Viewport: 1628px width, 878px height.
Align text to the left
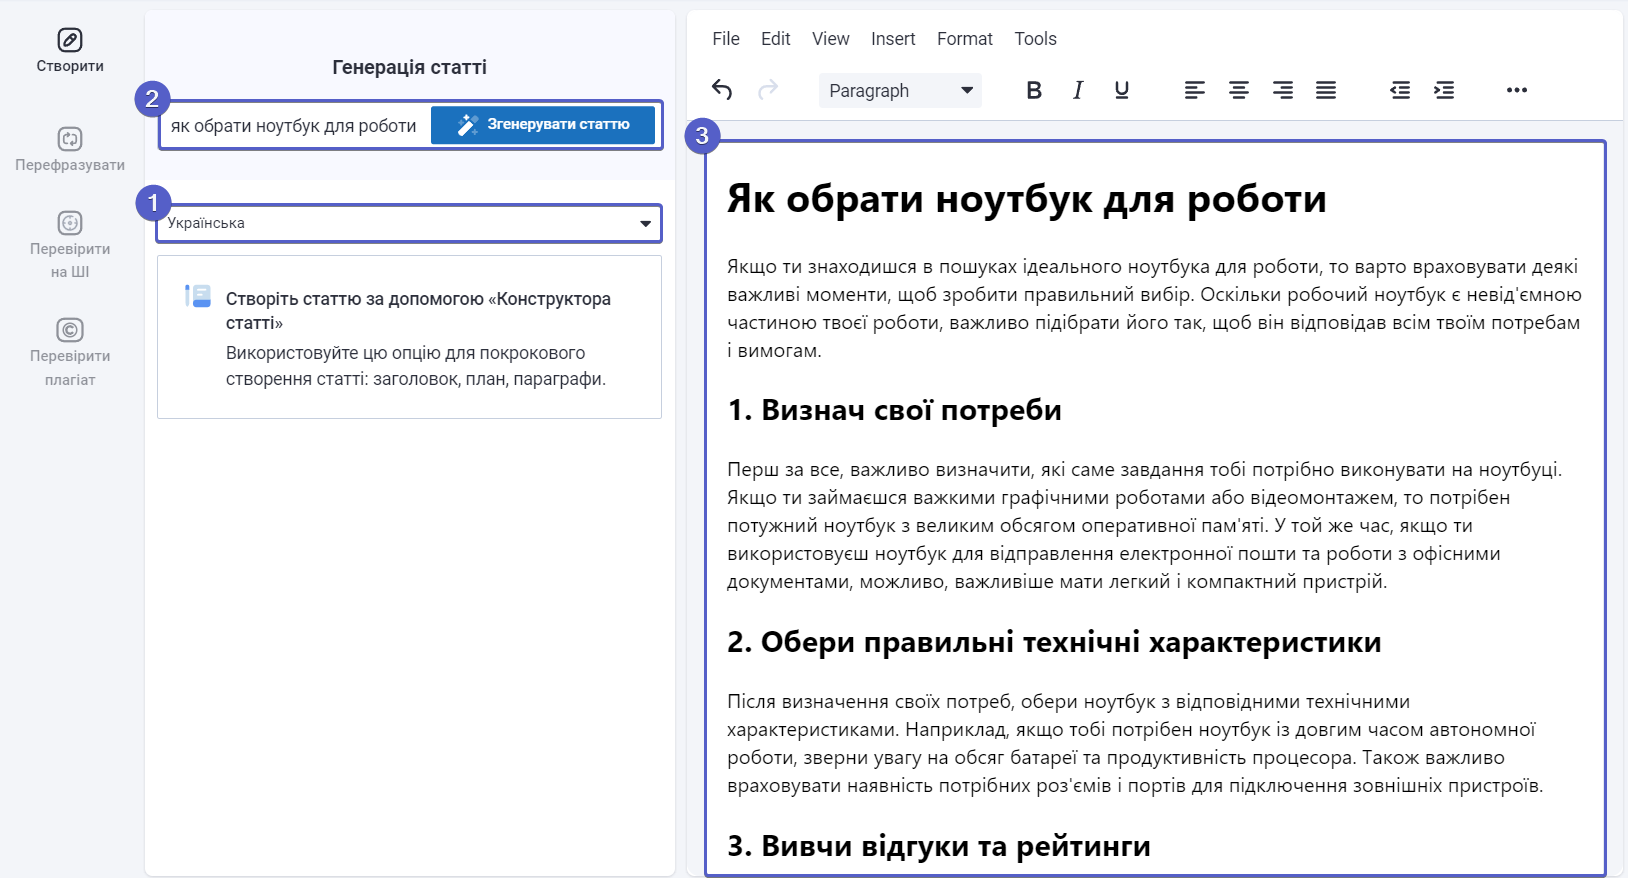[1194, 90]
